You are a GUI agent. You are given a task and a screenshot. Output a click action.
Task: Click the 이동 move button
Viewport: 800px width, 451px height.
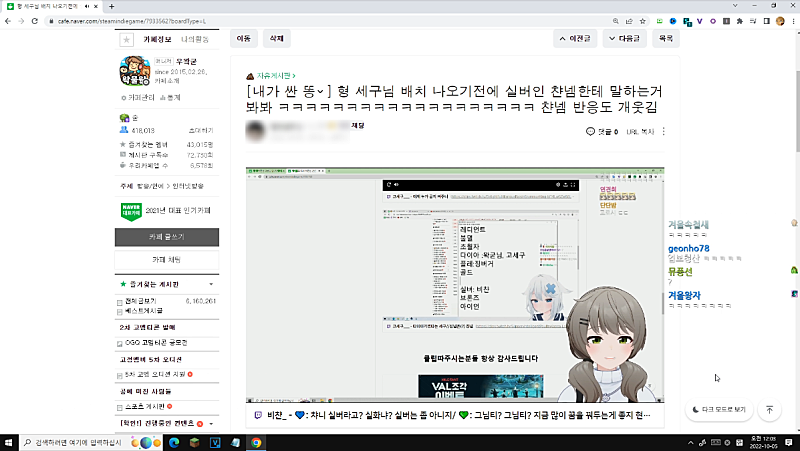[x=244, y=39]
